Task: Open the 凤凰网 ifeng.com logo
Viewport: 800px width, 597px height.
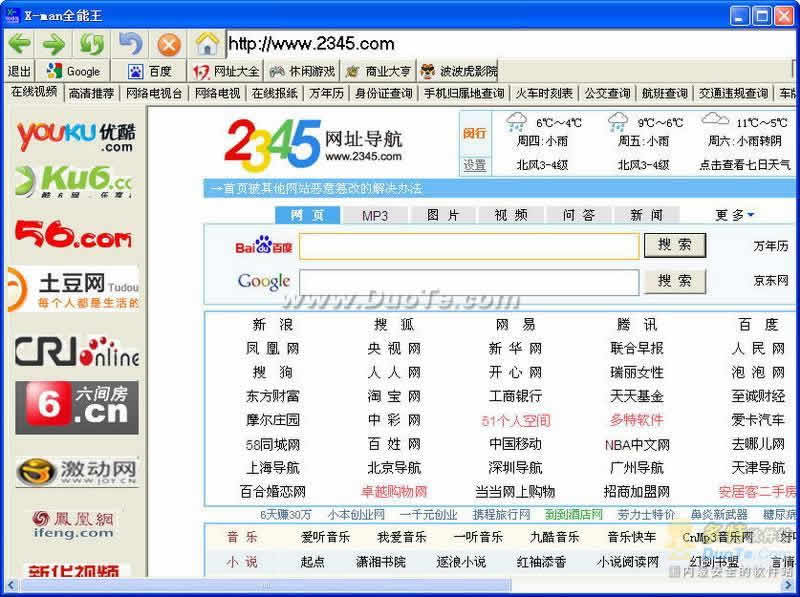Action: pos(73,525)
